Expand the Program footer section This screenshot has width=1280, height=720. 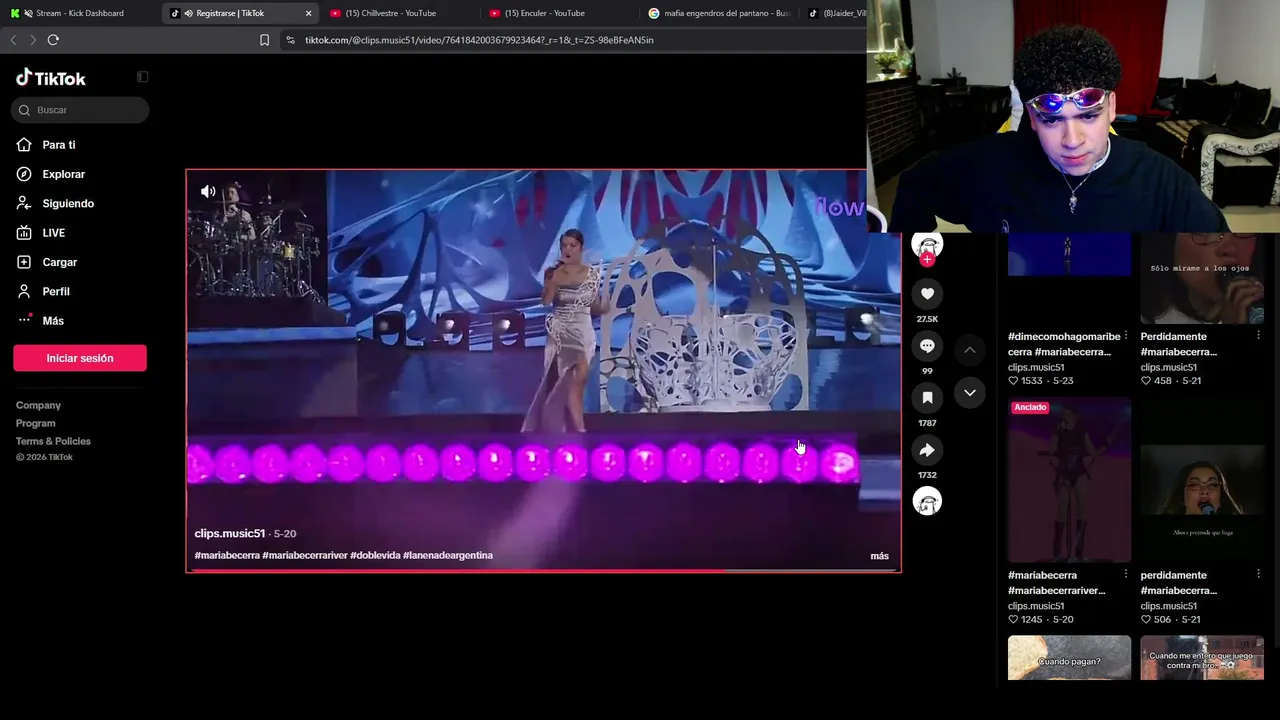(x=35, y=423)
